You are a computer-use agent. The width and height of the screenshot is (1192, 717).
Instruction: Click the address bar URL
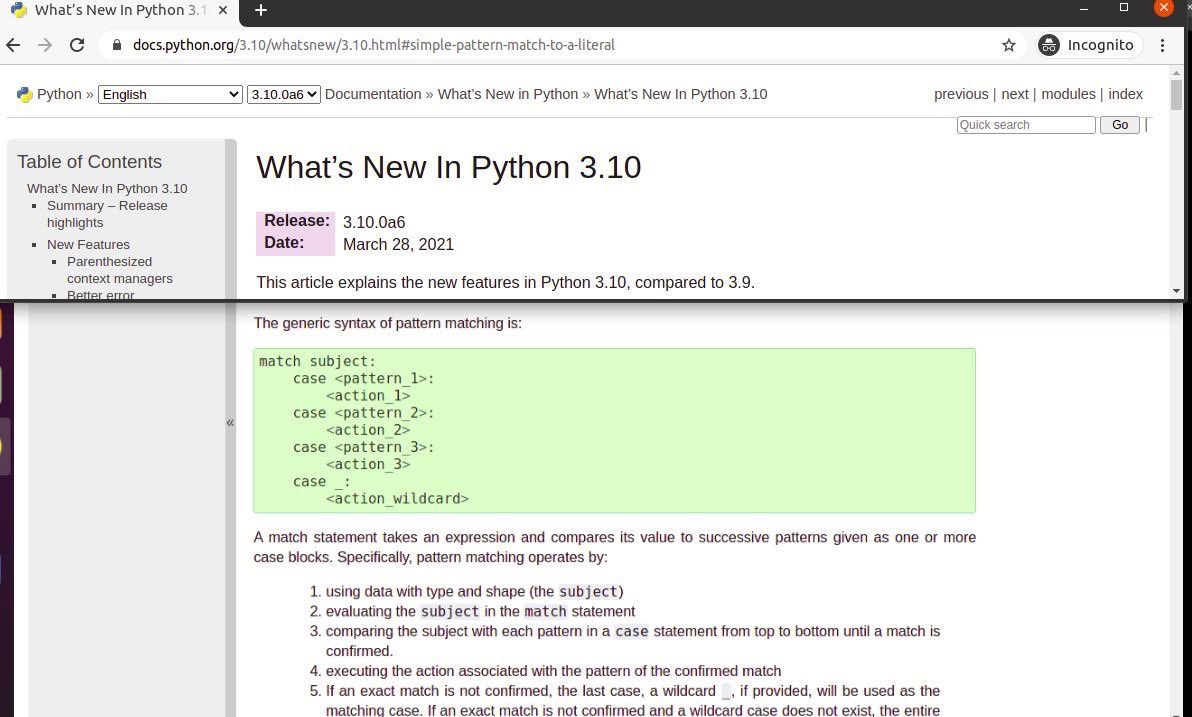[373, 45]
